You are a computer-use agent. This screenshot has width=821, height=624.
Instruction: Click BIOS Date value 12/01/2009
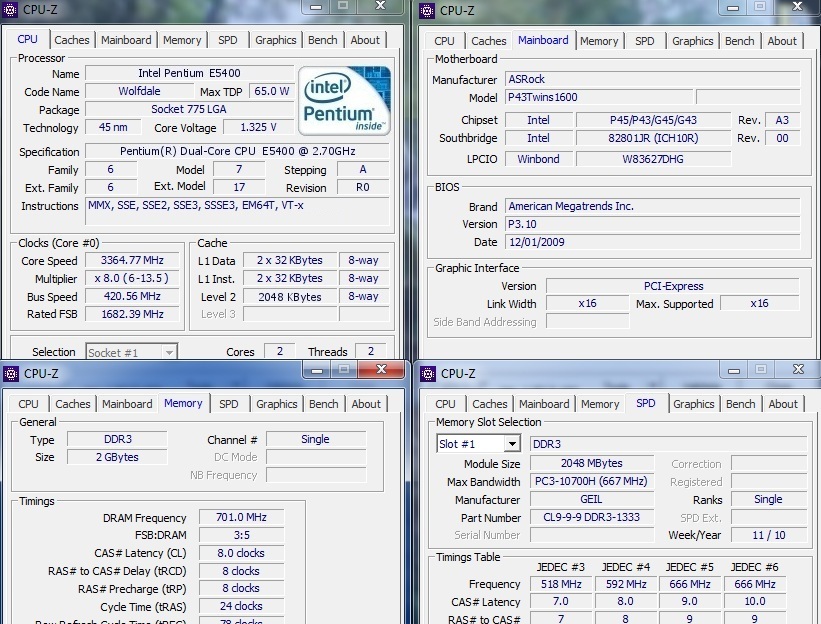point(652,242)
